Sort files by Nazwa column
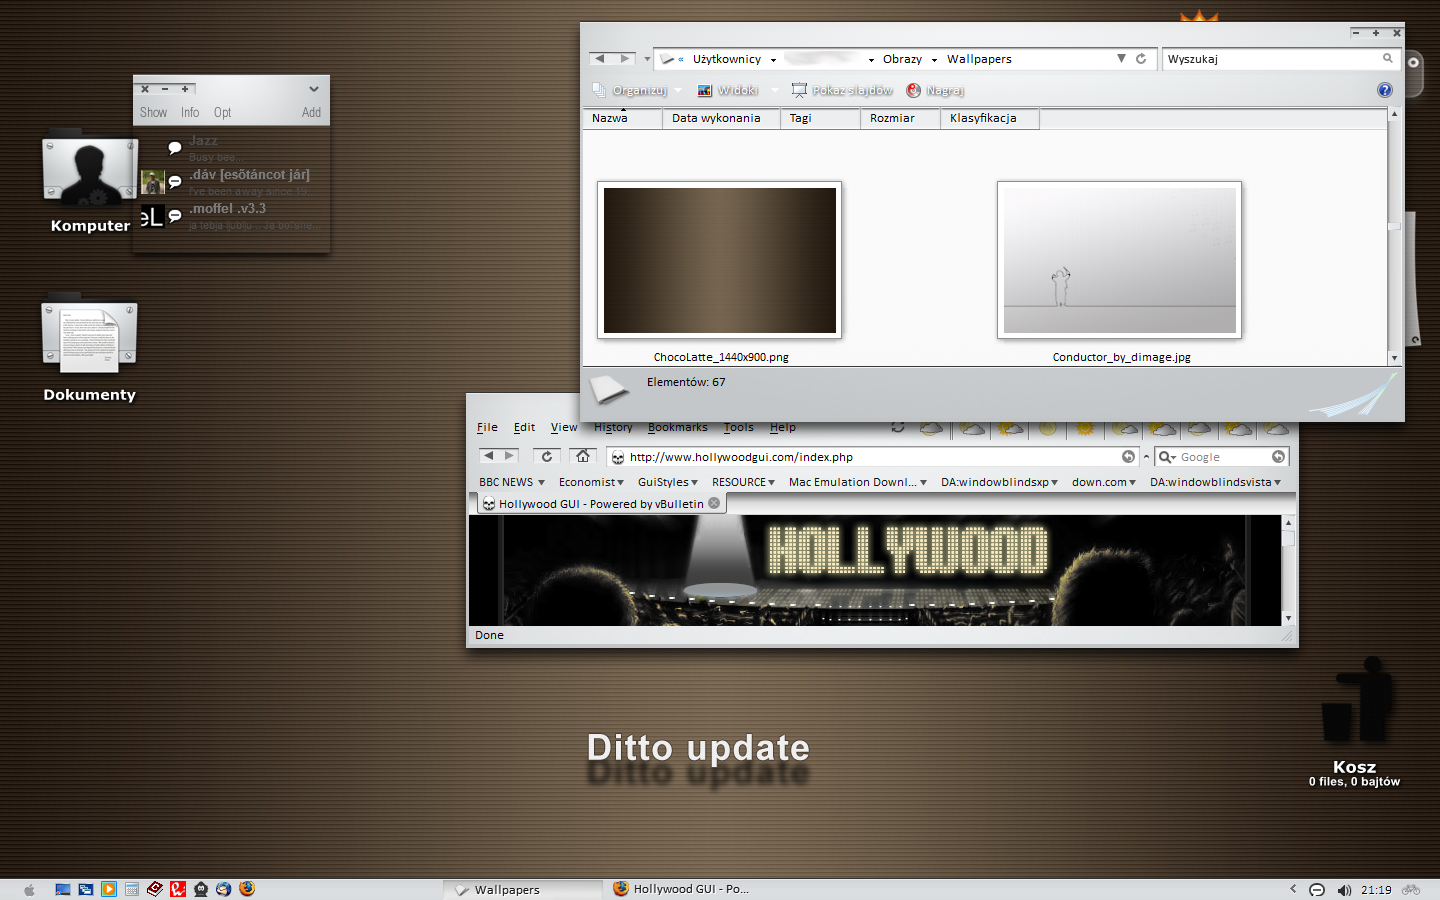The width and height of the screenshot is (1440, 900). point(622,118)
